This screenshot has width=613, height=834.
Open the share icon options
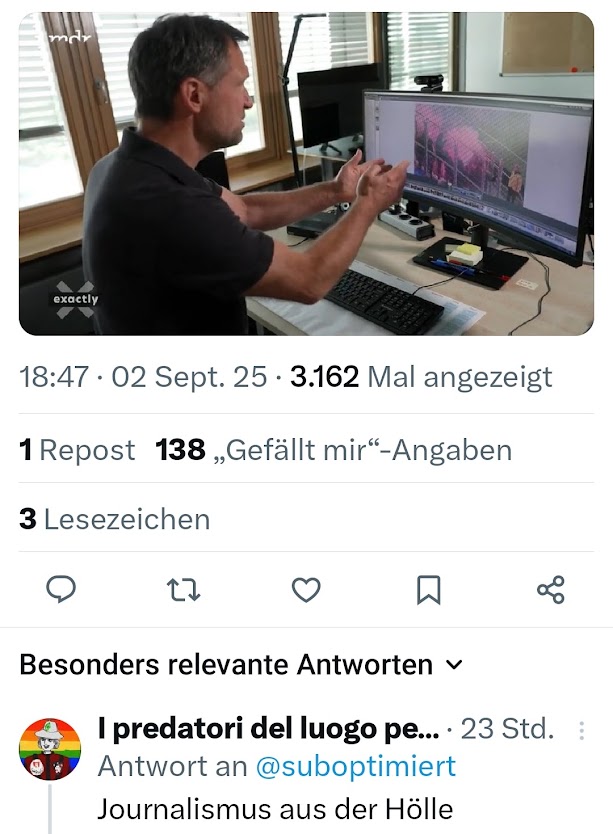pos(551,590)
